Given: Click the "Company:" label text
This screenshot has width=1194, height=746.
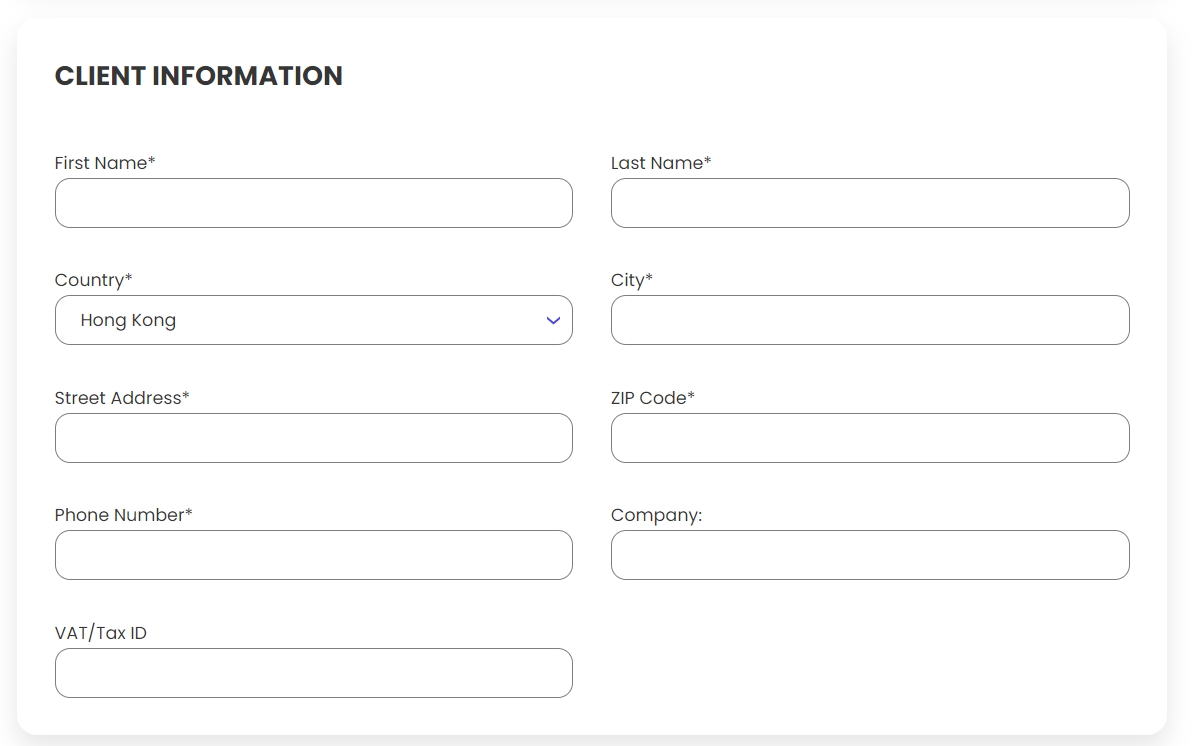Looking at the screenshot, I should [x=657, y=515].
